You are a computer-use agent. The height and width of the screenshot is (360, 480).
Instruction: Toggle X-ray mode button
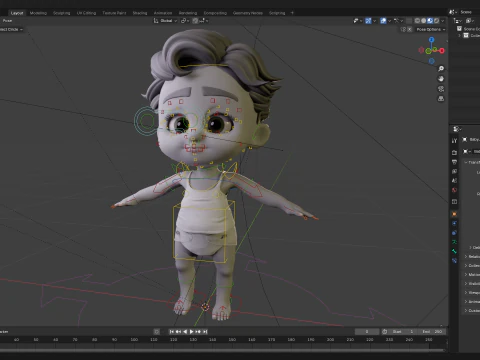click(409, 21)
